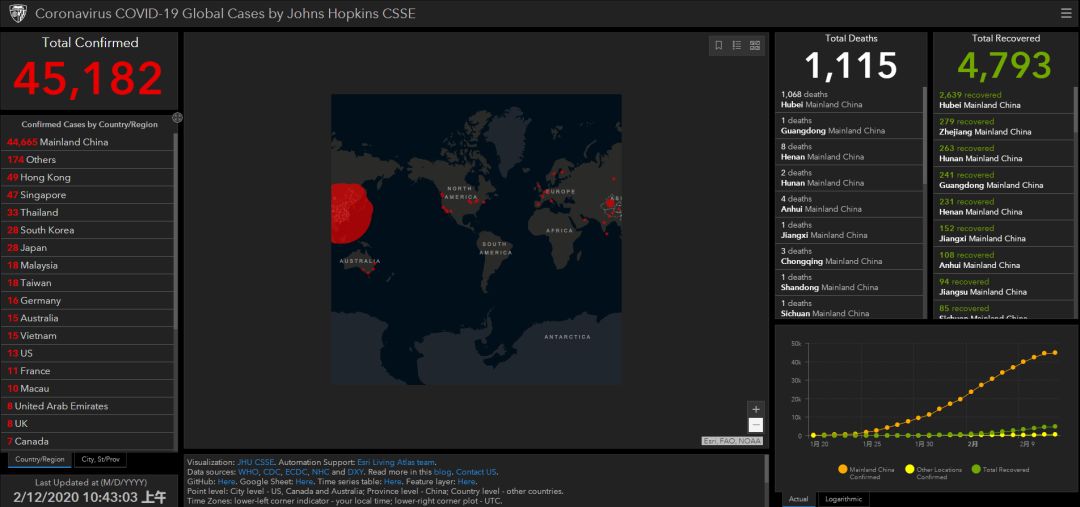Select the Others row with 174 cases
1080x507 pixels.
coord(87,160)
